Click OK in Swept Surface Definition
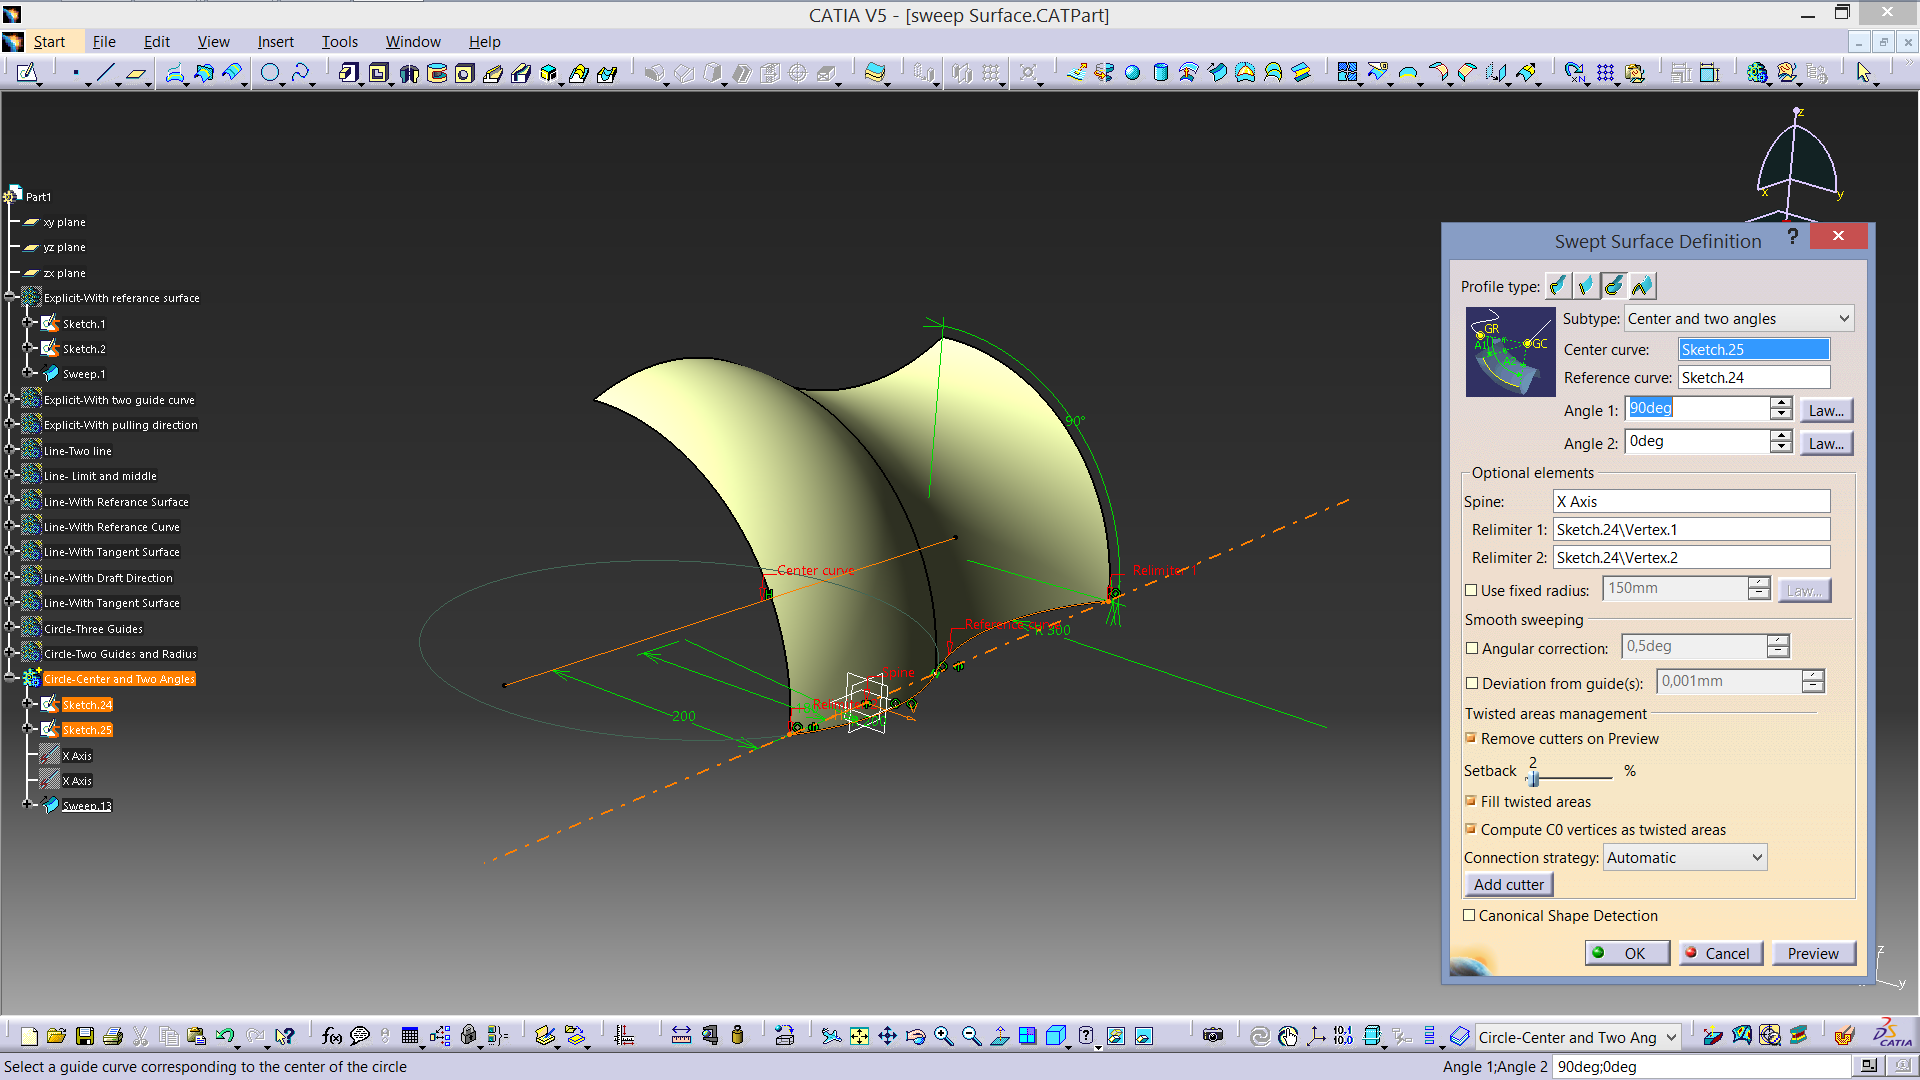 [1627, 953]
